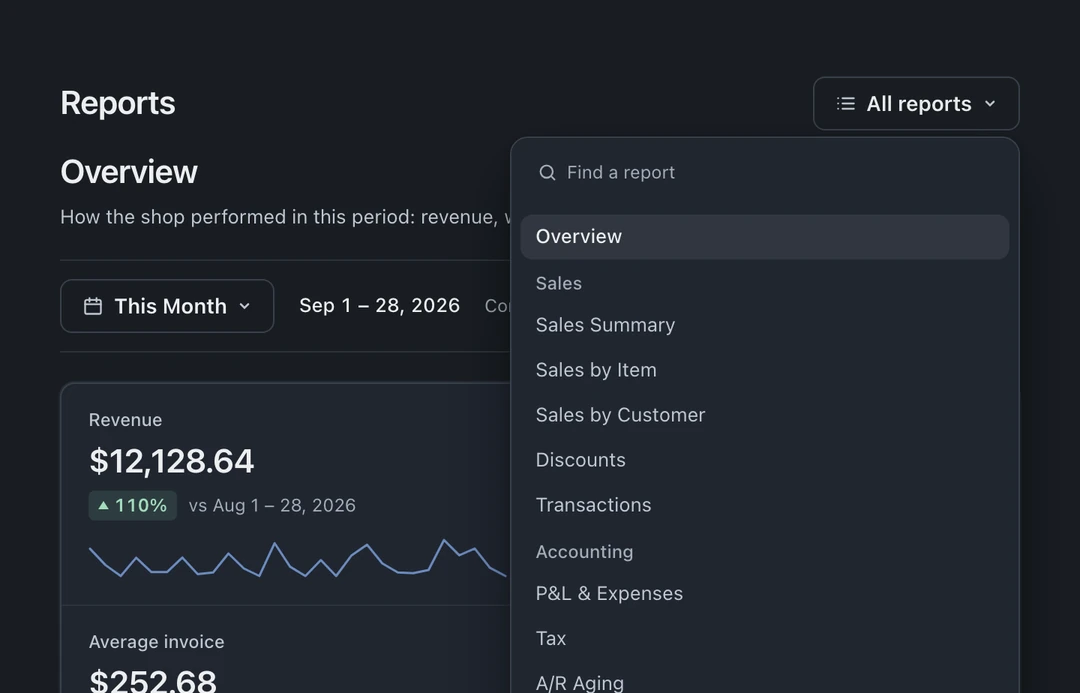
Task: Click the Reports page title
Action: tap(118, 103)
